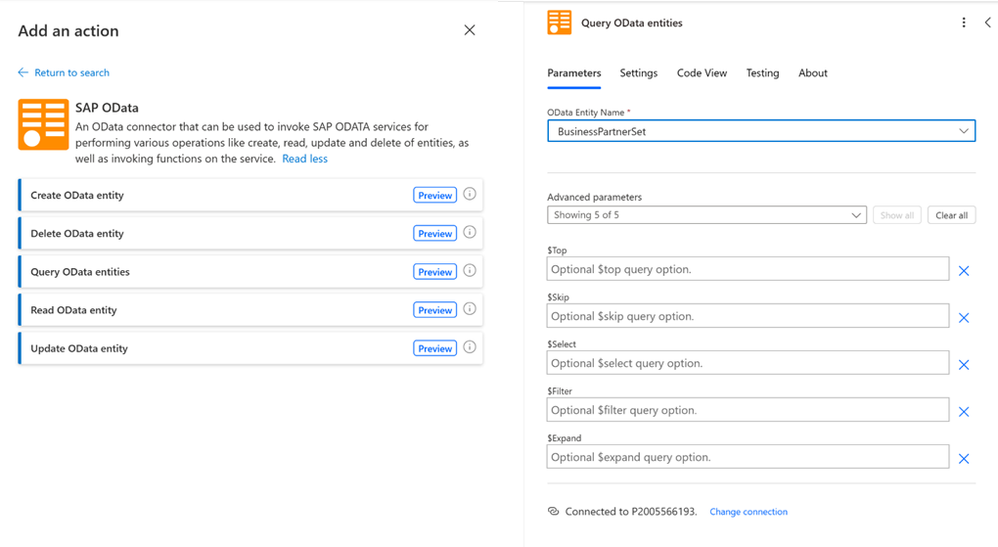This screenshot has width=998, height=547.
Task: Remove the $Select parameter with X icon
Action: (x=964, y=365)
